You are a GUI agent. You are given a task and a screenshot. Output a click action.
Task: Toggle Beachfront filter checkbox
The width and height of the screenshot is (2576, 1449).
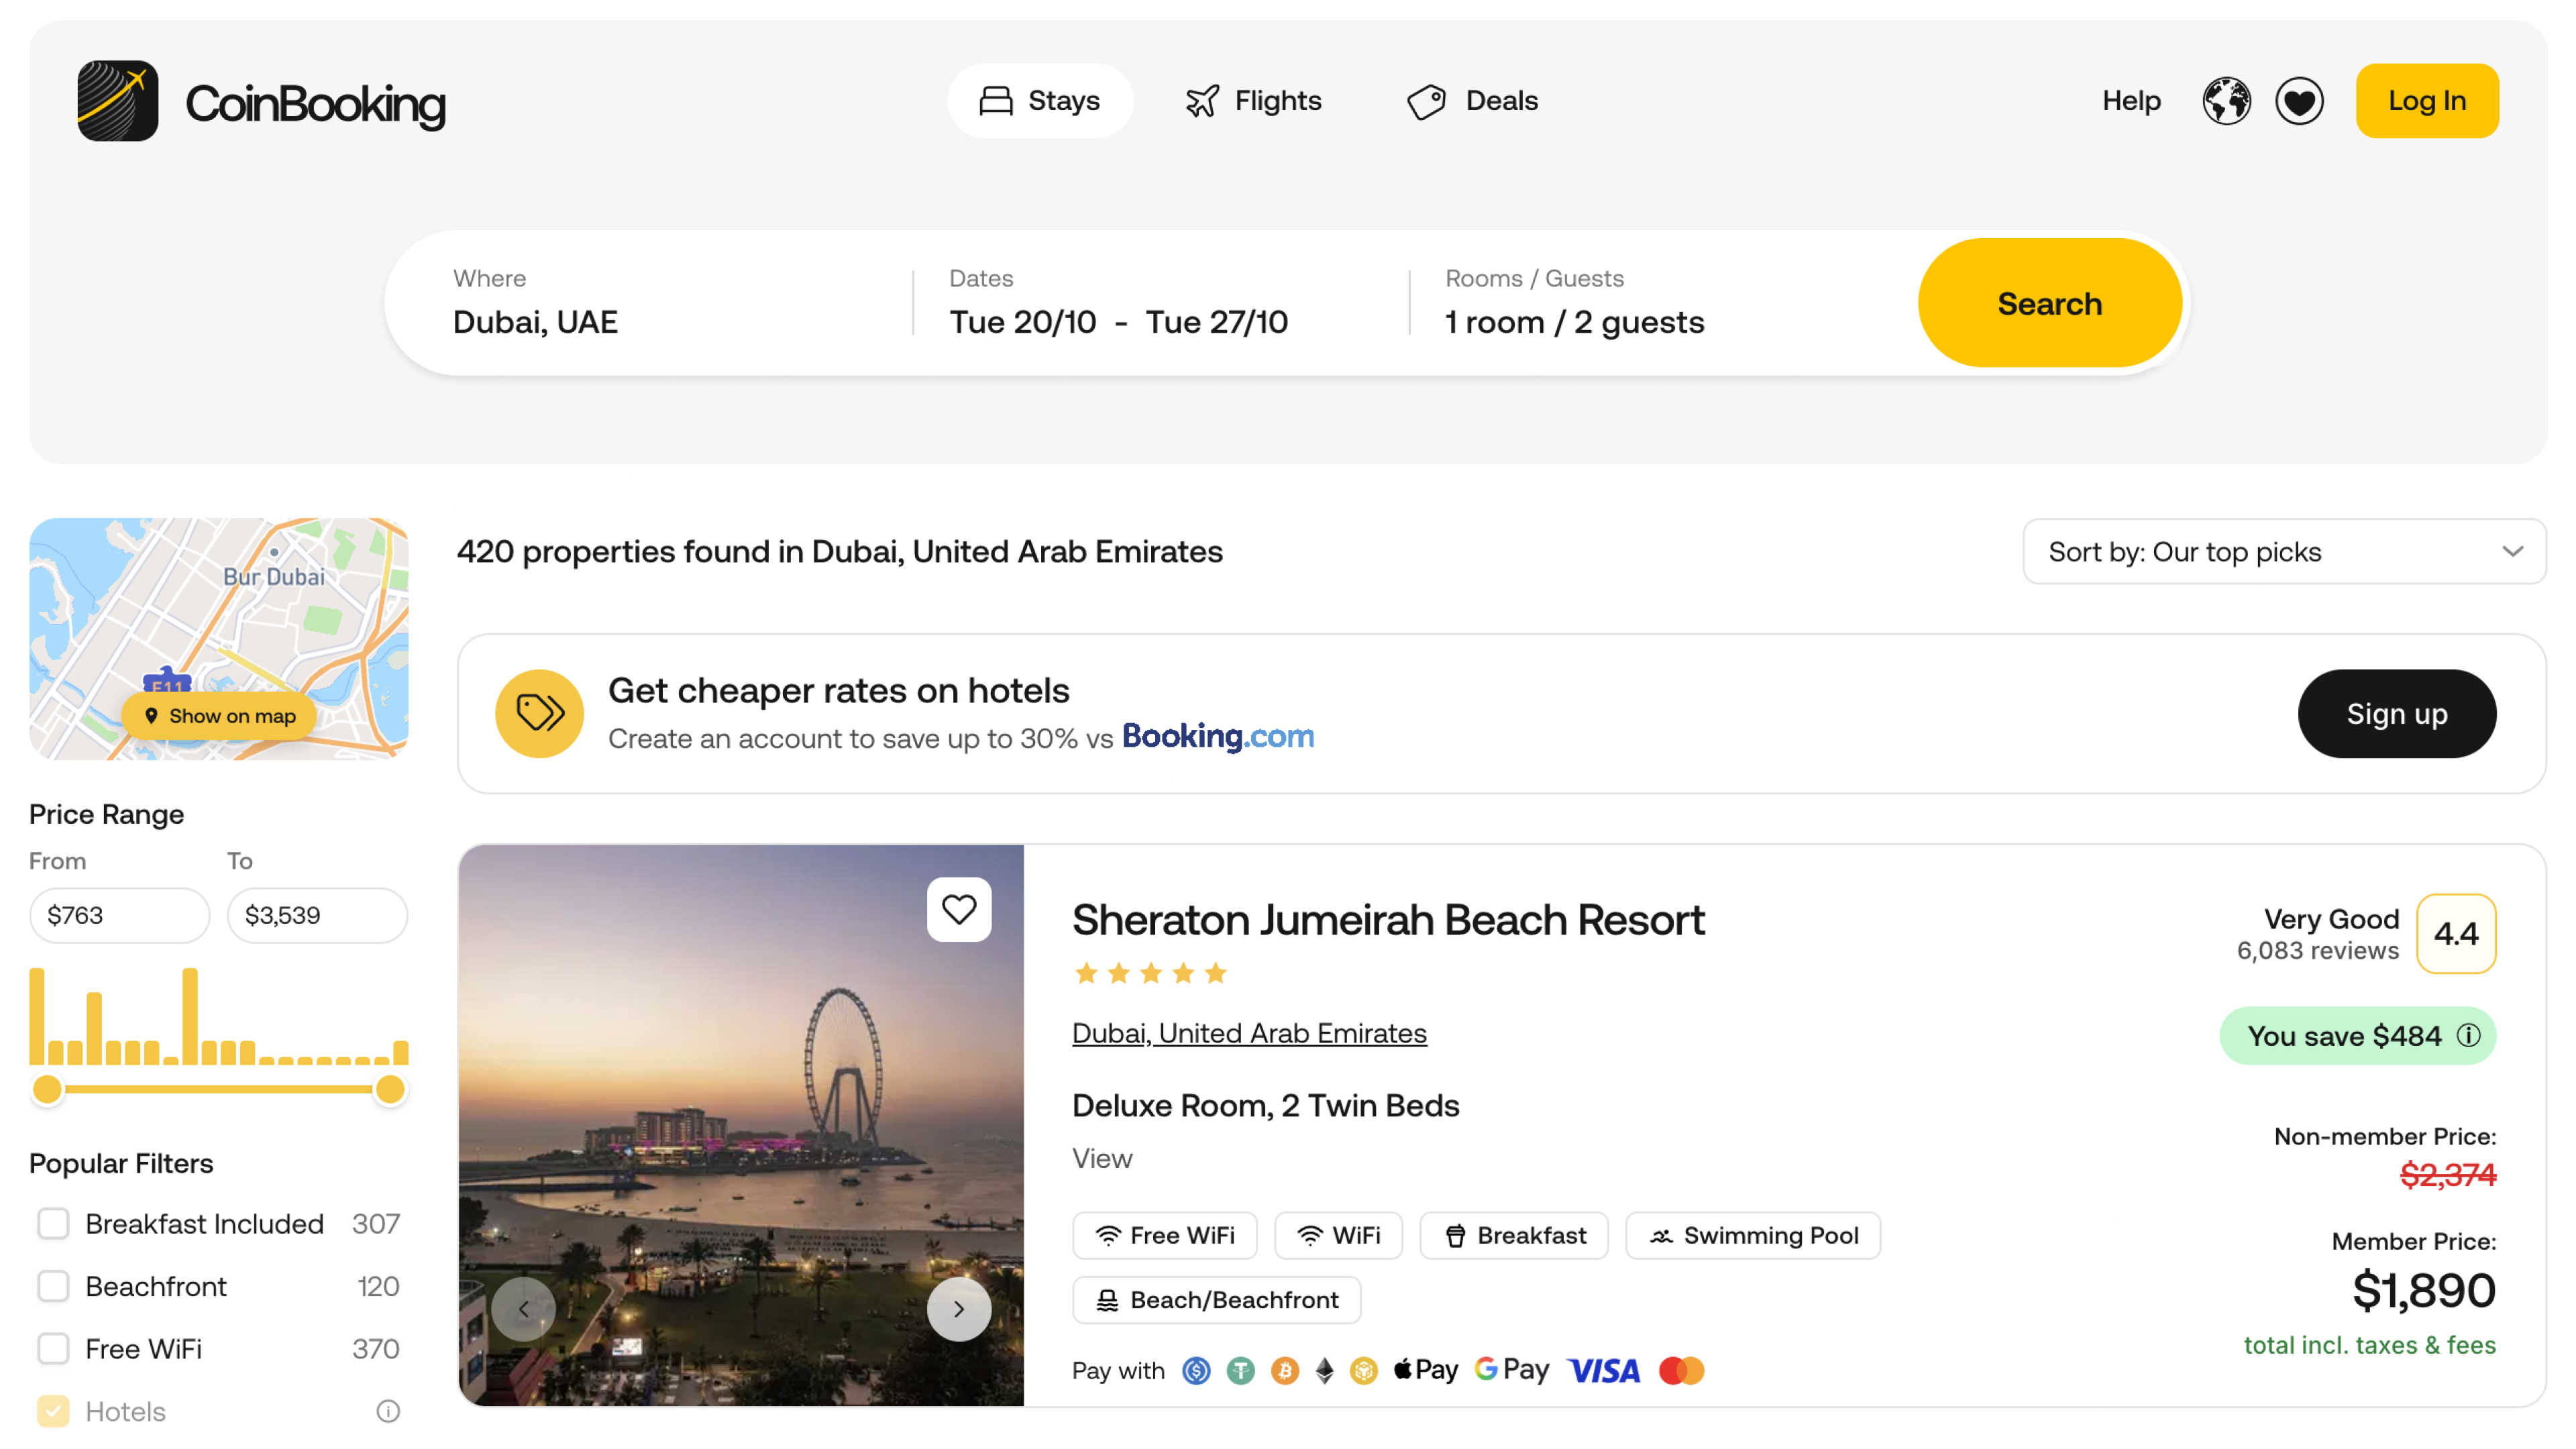point(53,1286)
